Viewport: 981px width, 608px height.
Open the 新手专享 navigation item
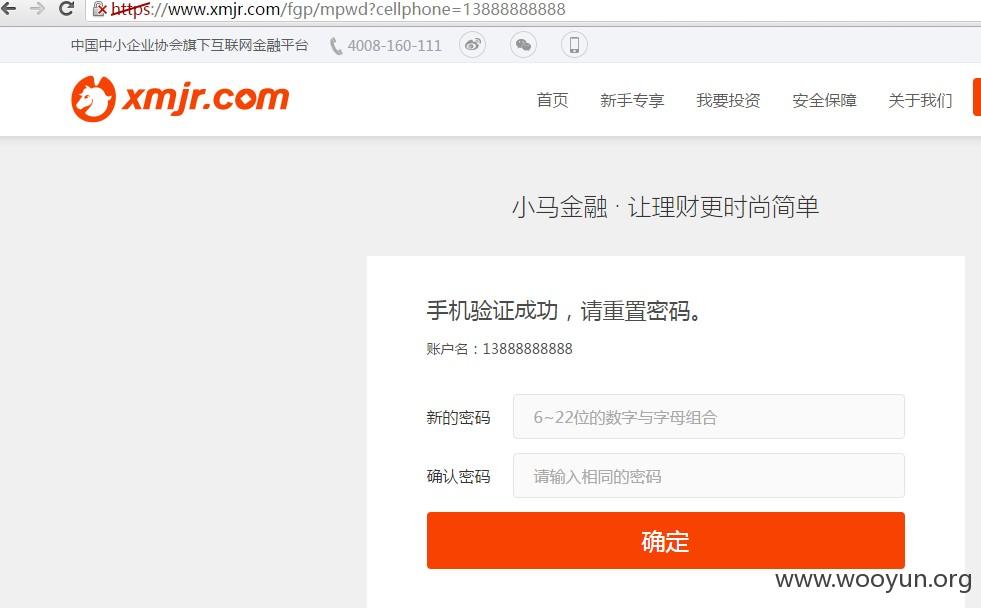tap(632, 100)
